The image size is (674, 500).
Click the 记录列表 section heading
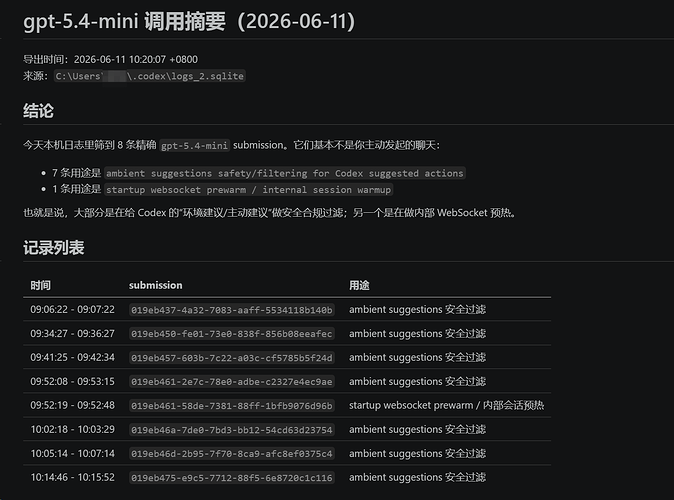pyautogui.click(x=54, y=248)
